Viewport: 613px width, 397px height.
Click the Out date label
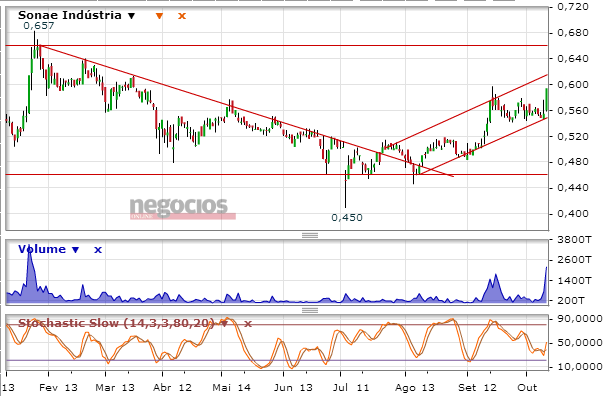coord(527,388)
